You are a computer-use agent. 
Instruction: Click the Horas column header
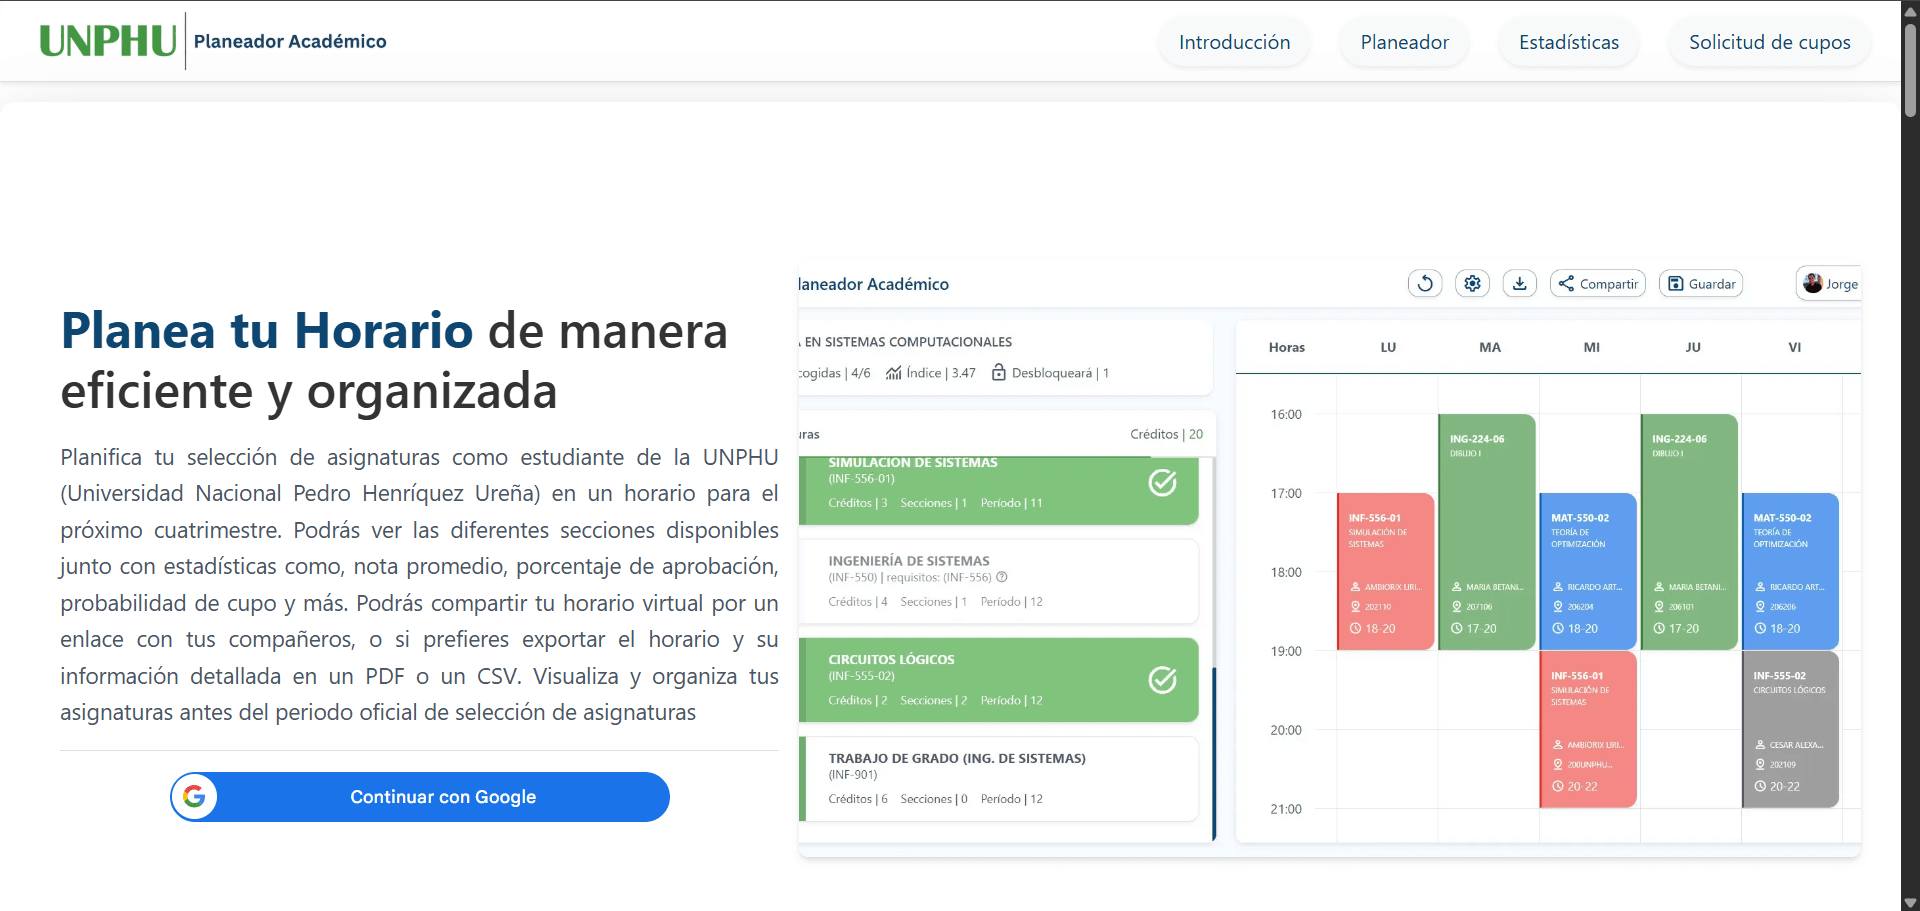point(1287,347)
